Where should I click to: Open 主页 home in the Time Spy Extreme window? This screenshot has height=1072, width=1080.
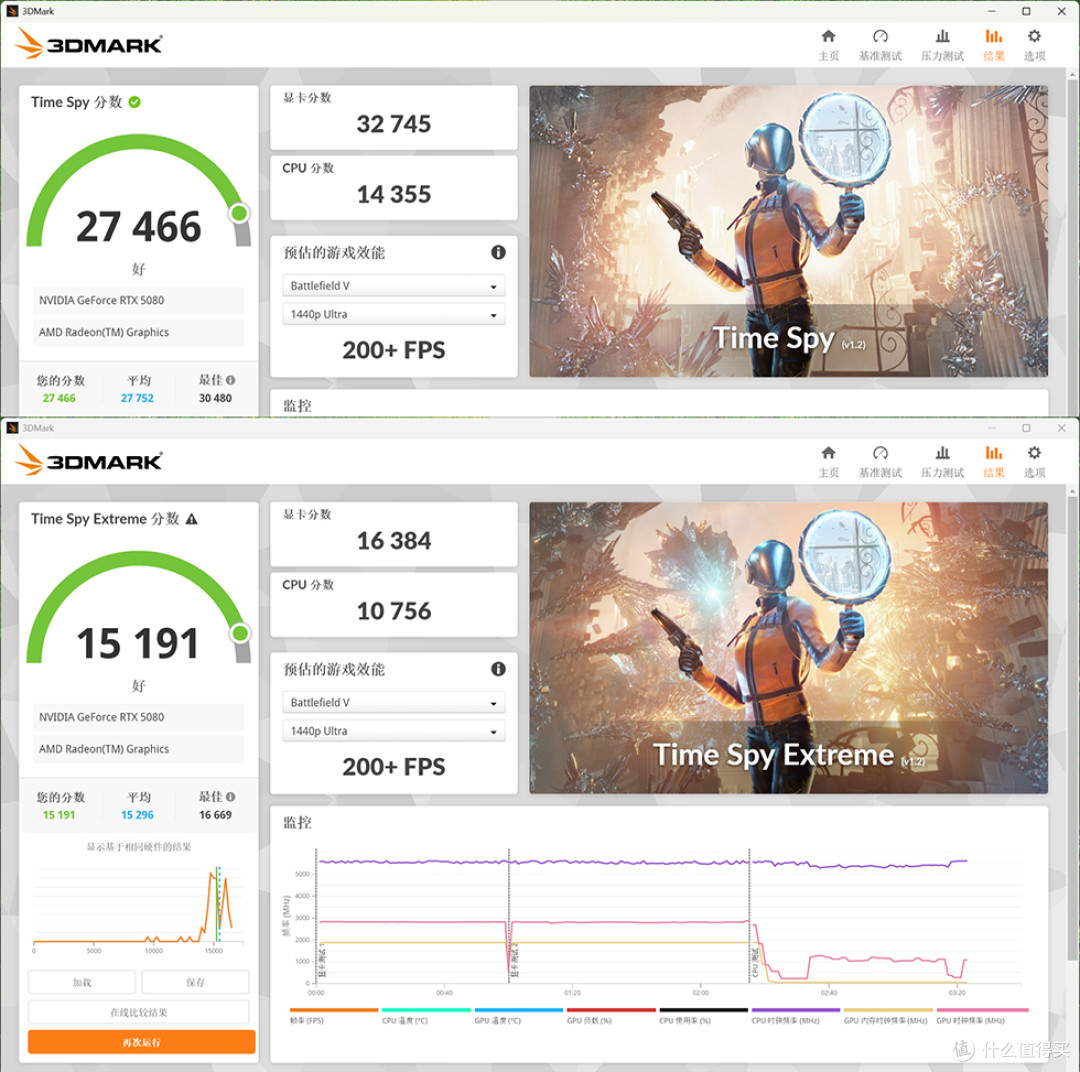828,462
